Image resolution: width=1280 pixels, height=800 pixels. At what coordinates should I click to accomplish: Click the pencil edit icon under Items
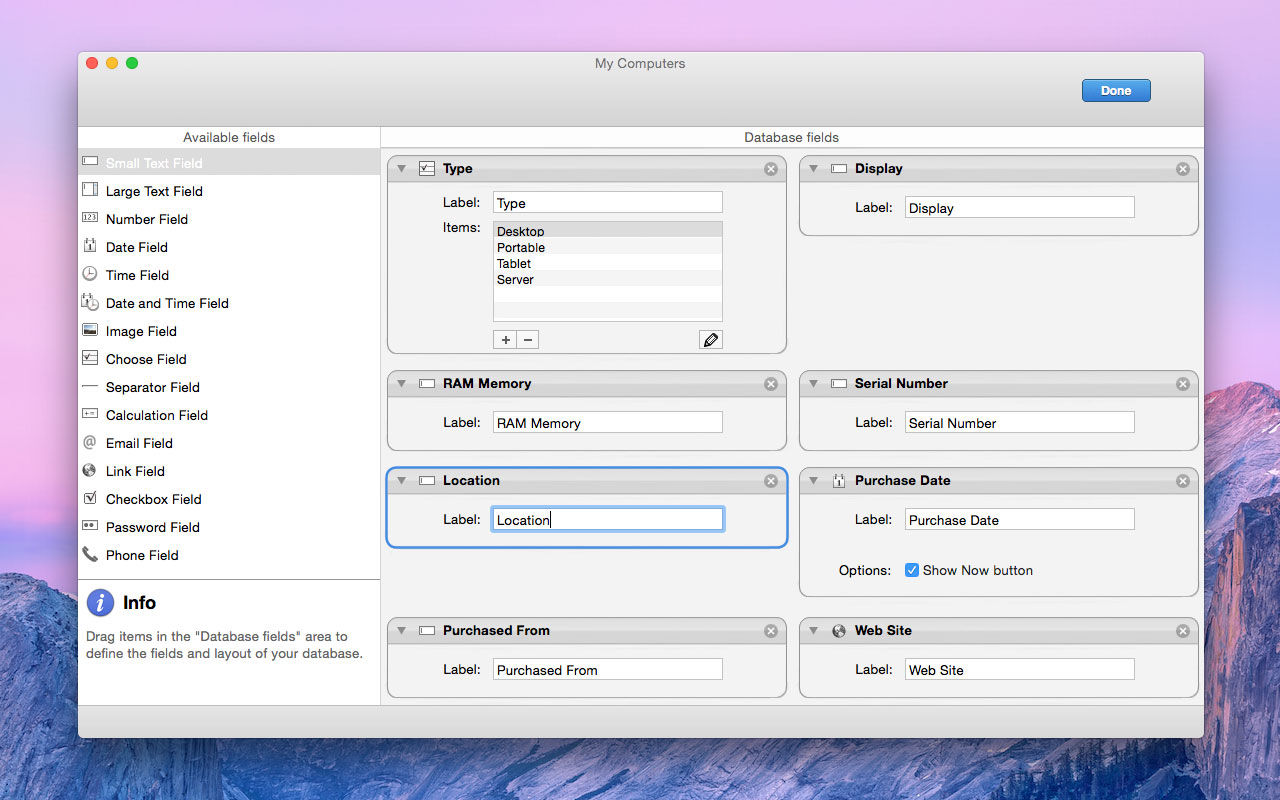click(x=711, y=340)
